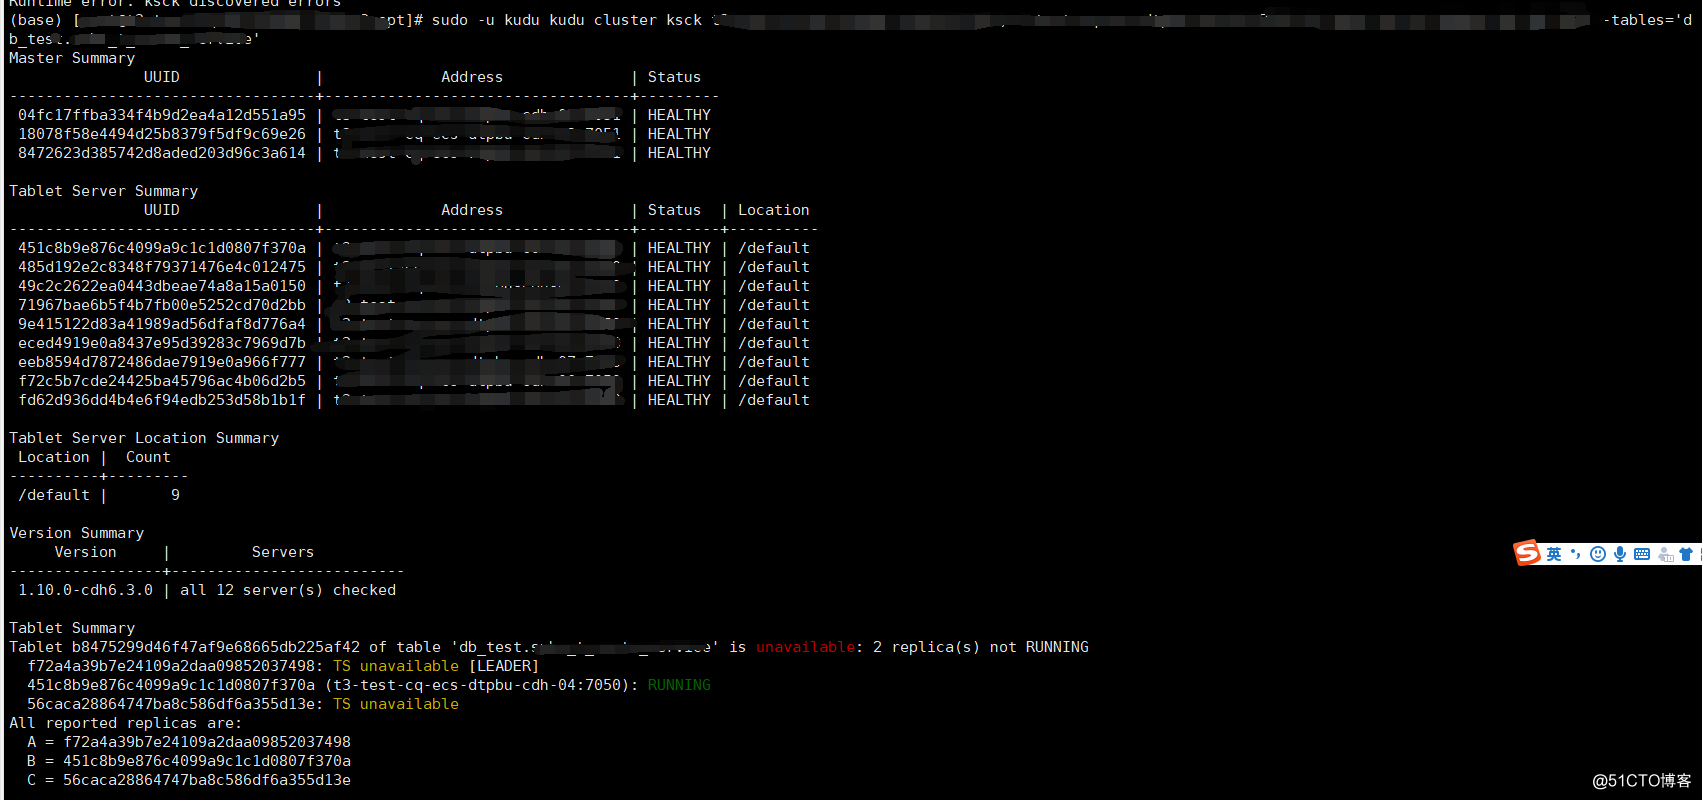This screenshot has height=800, width=1702.
Task: Click the 'Tablet Server Location Summary' heading
Action: [x=144, y=438]
